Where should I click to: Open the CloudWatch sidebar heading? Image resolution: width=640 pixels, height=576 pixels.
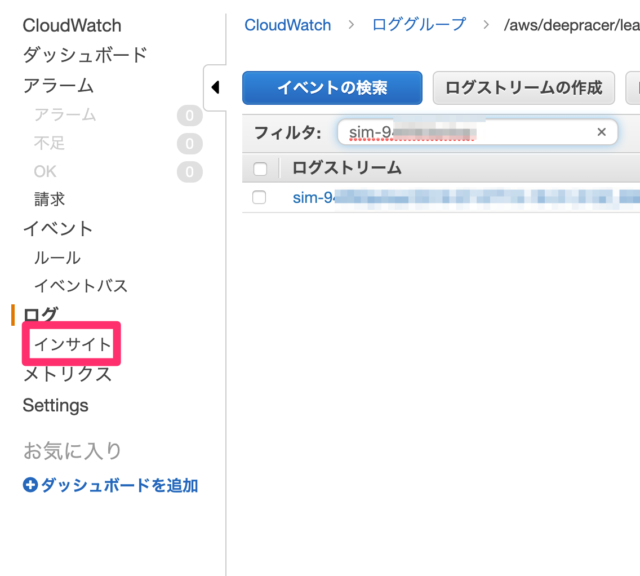(x=72, y=25)
